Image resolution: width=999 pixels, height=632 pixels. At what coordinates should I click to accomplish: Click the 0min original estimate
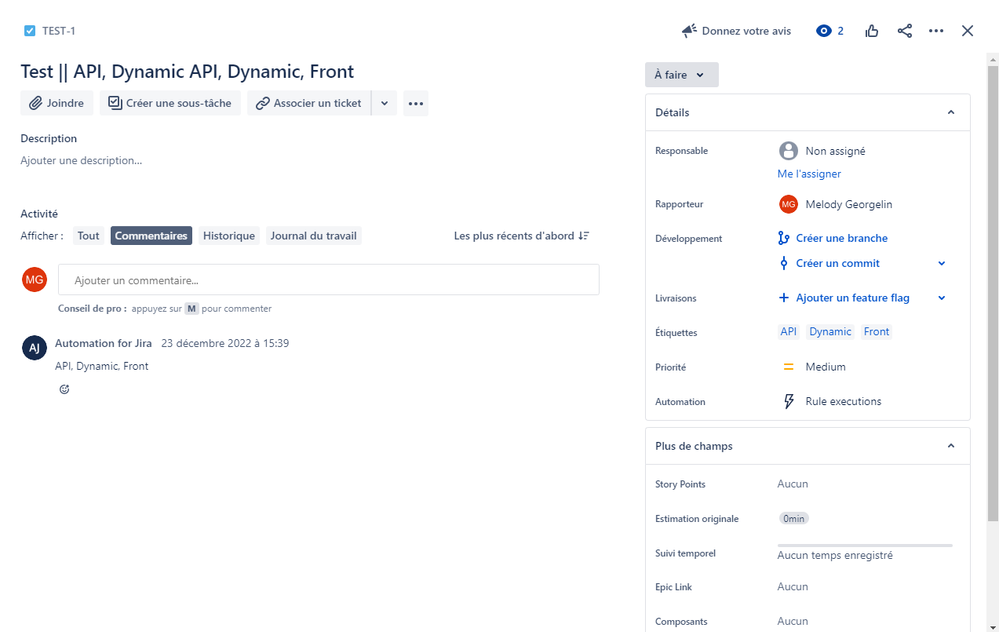(x=793, y=519)
